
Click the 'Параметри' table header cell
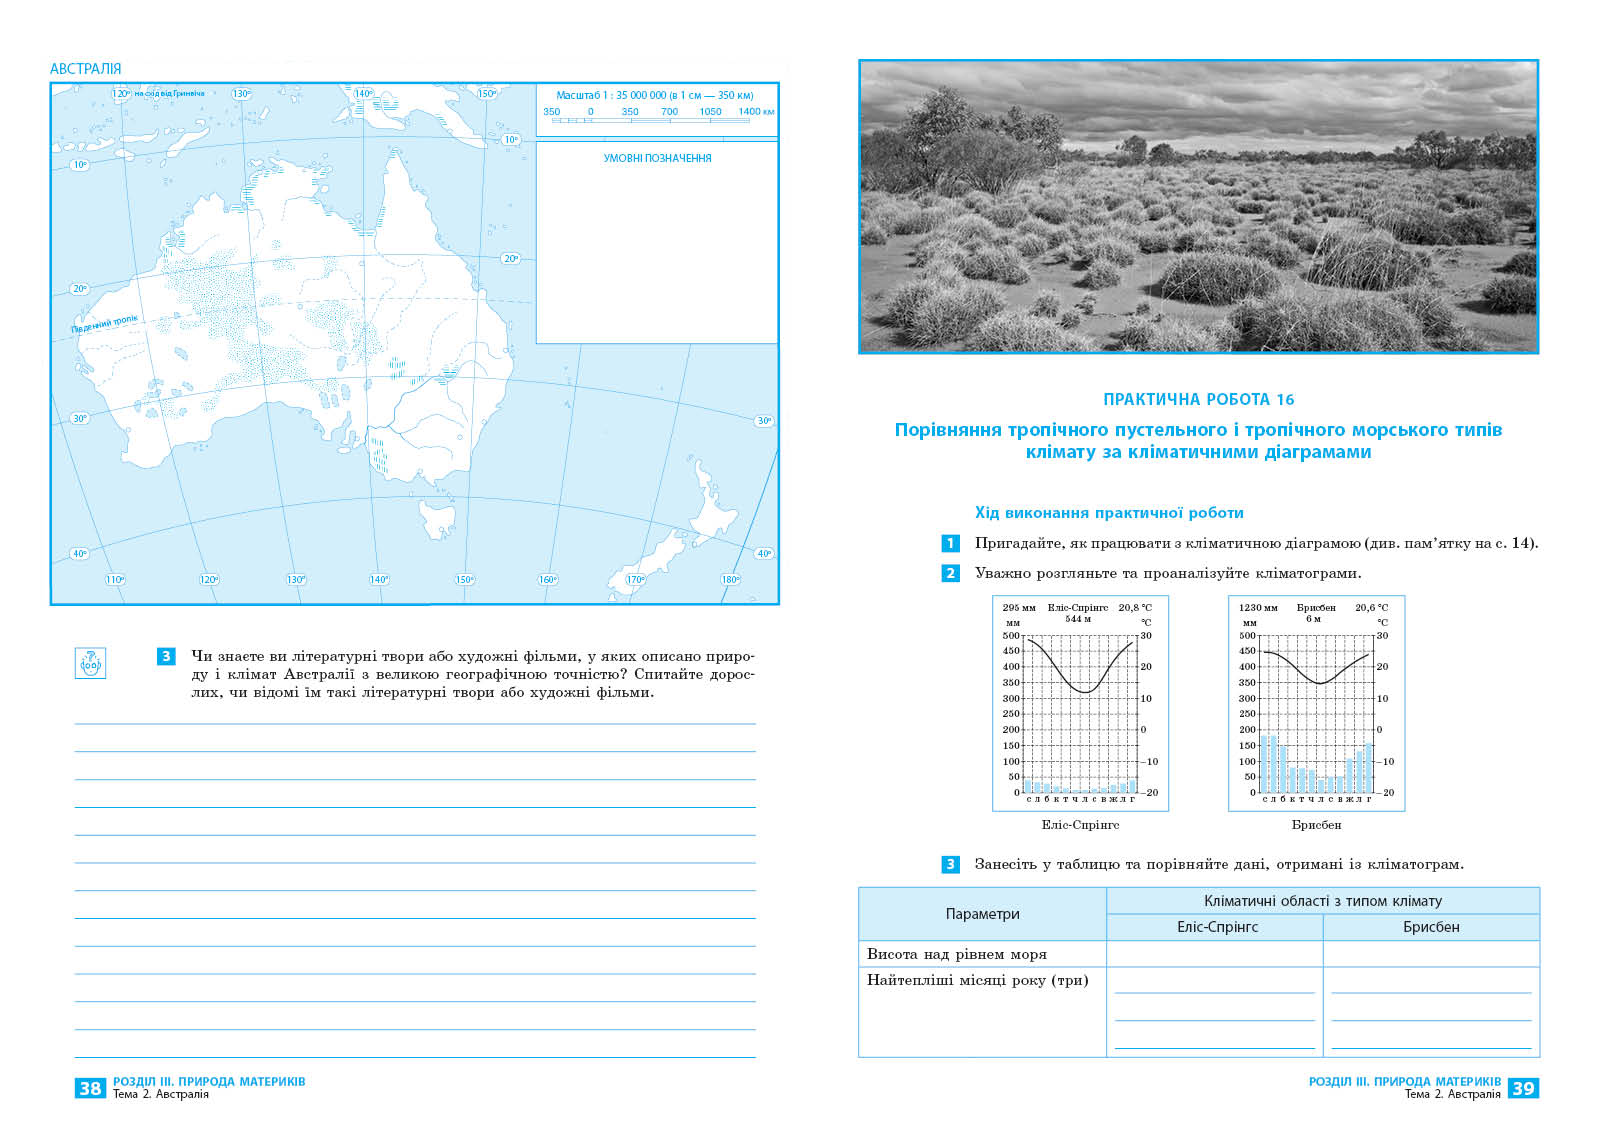(x=982, y=914)
